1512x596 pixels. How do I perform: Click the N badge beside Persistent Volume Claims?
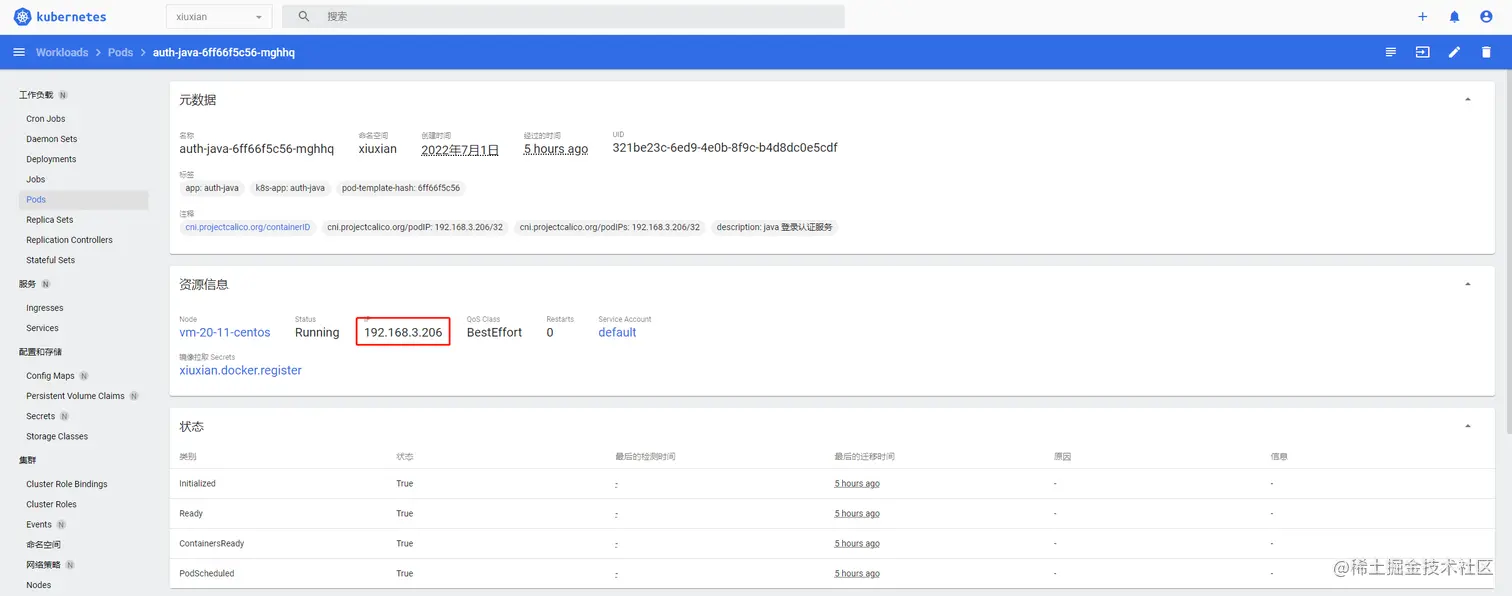(x=134, y=396)
